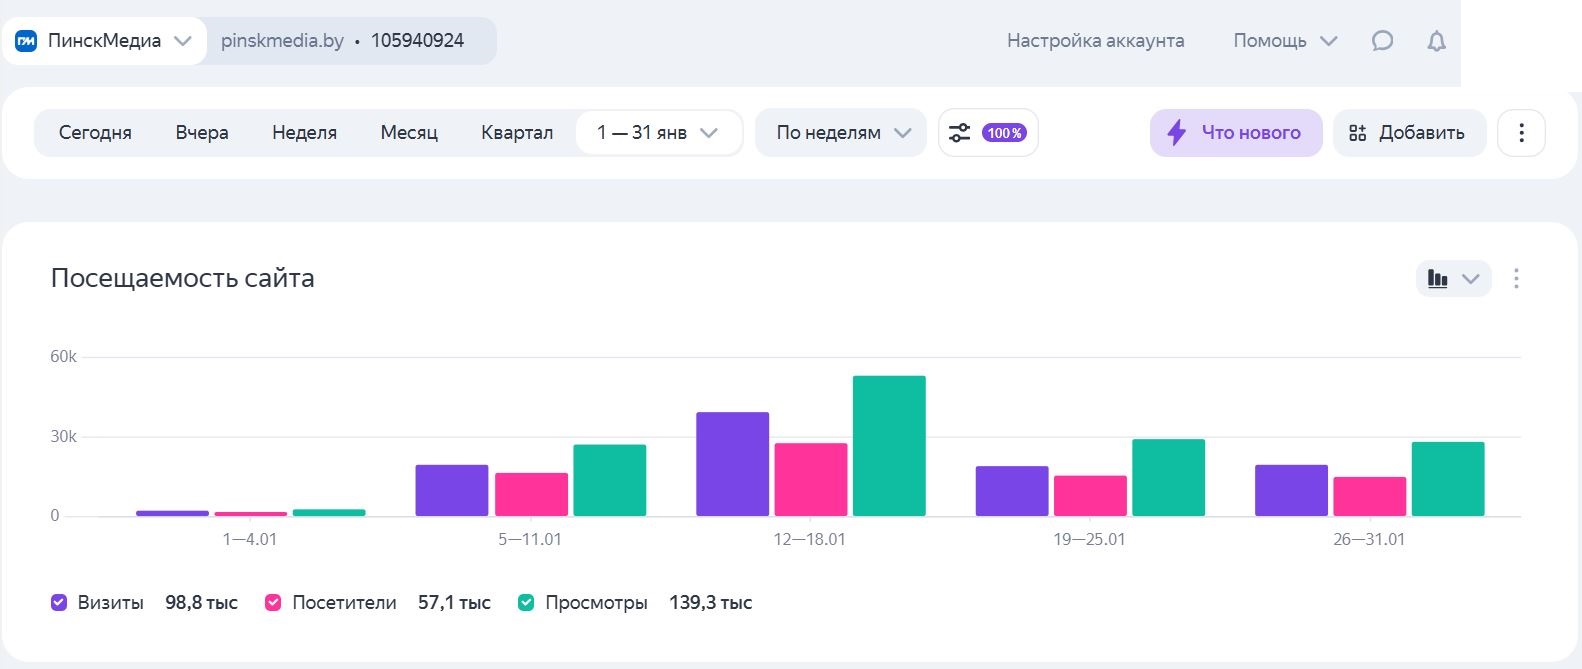The height and width of the screenshot is (669, 1582).
Task: Uncheck the Визиты legend checkbox
Action: 59,602
